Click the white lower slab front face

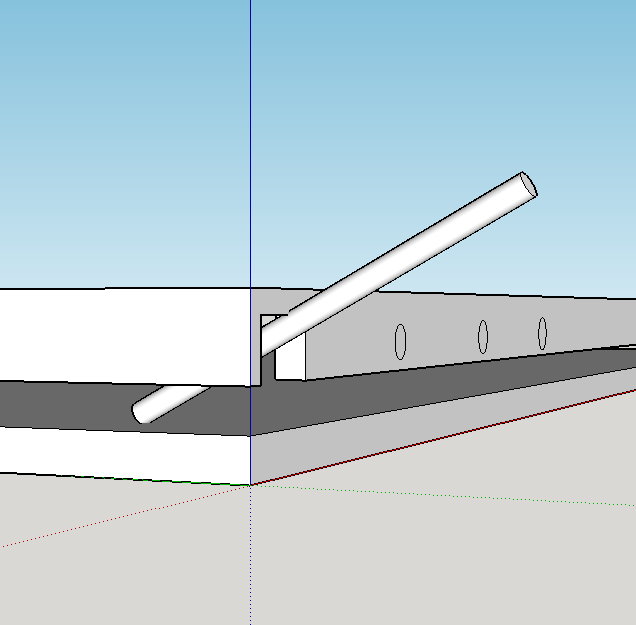[120, 452]
